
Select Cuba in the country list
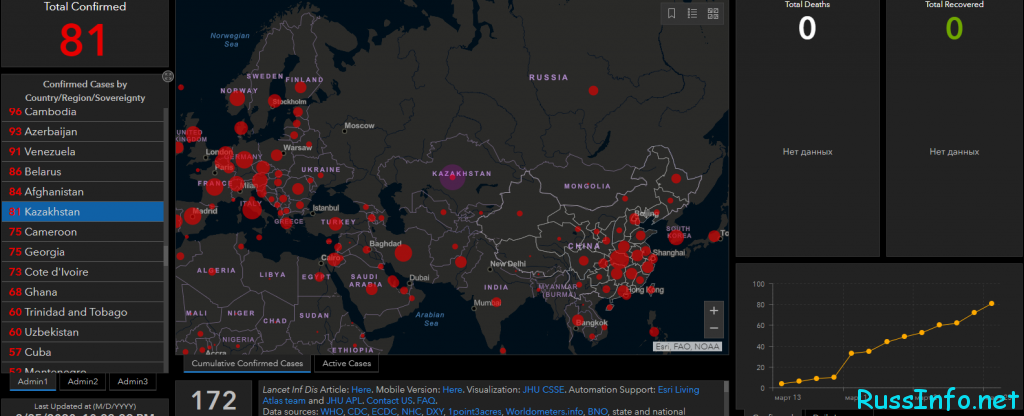[x=82, y=352]
